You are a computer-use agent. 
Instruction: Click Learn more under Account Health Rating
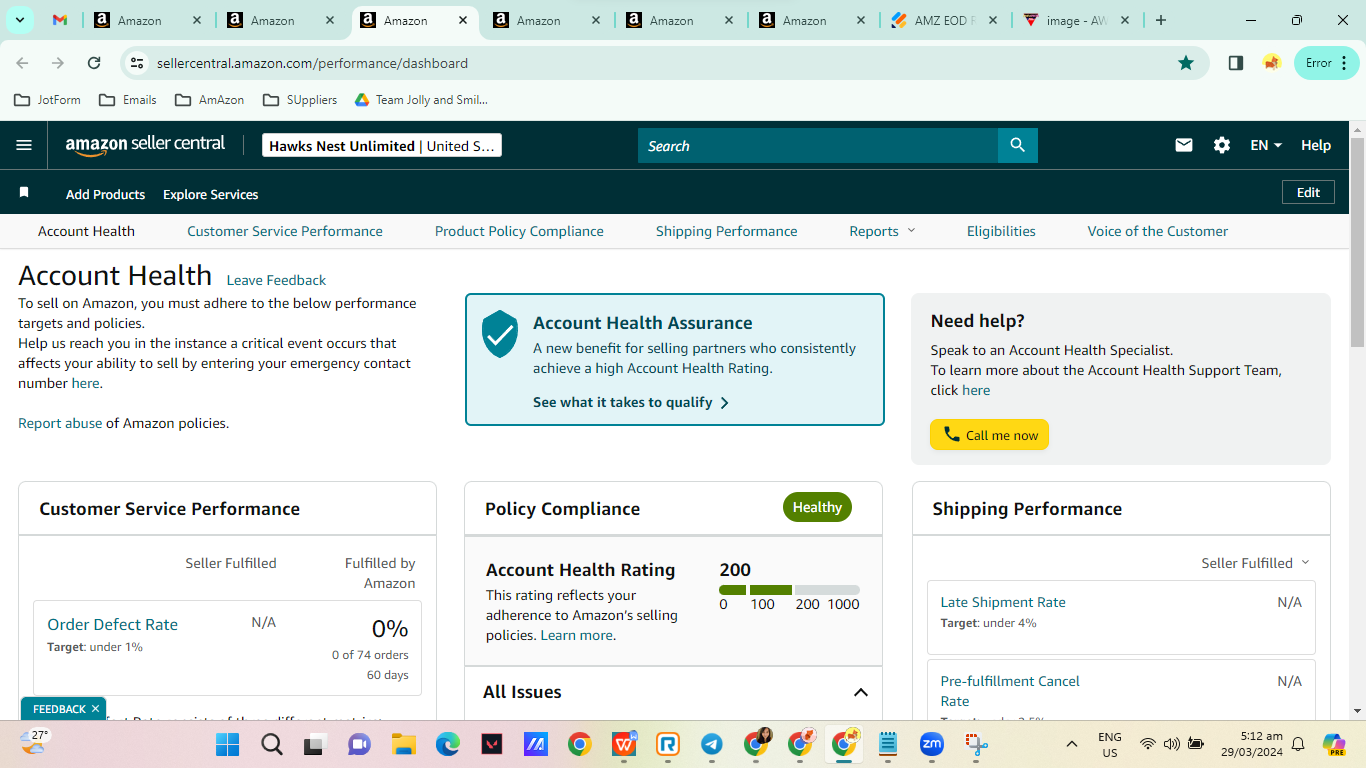point(576,635)
